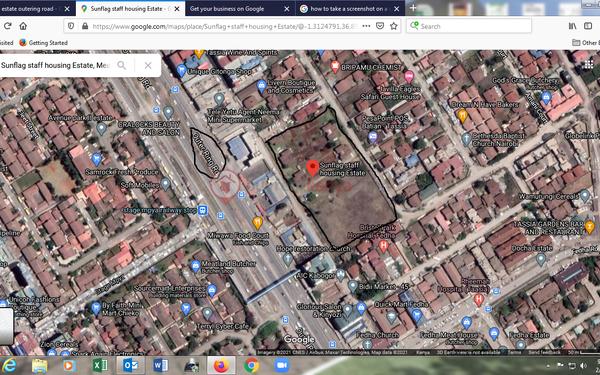Click the Miwawa Food Court restaurant marker
This screenshot has width=600, height=375.
click(x=258, y=222)
